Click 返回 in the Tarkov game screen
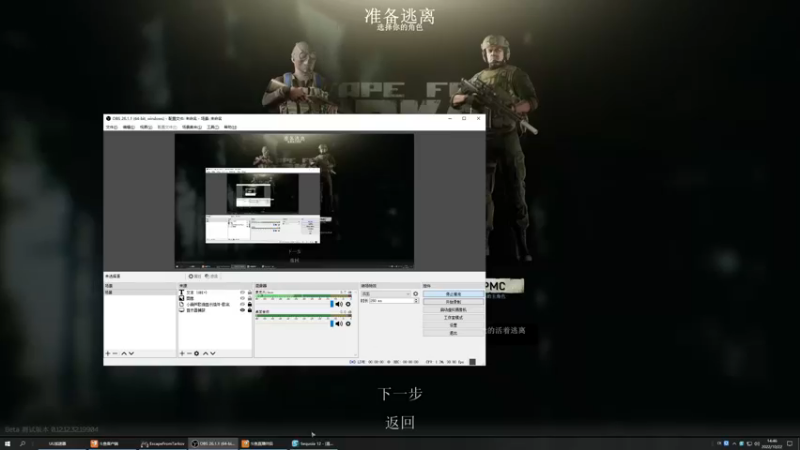The height and width of the screenshot is (450, 800). (x=400, y=422)
